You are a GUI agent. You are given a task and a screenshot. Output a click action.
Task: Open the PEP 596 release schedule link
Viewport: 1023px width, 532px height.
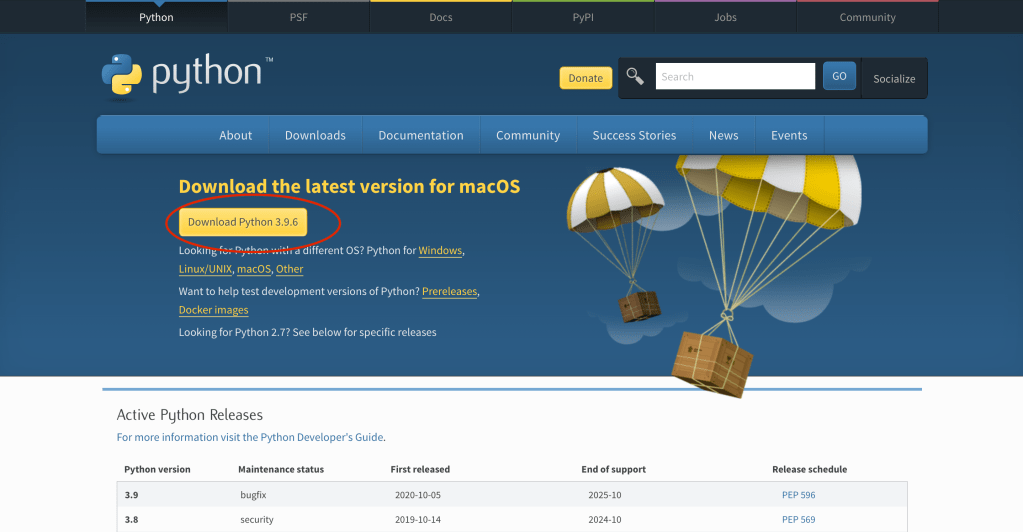(798, 495)
